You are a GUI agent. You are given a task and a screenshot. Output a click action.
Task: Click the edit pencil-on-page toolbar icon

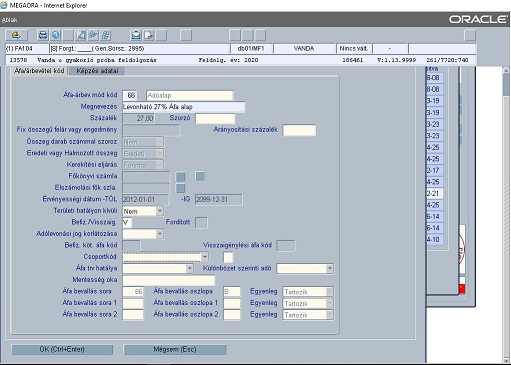[81, 35]
